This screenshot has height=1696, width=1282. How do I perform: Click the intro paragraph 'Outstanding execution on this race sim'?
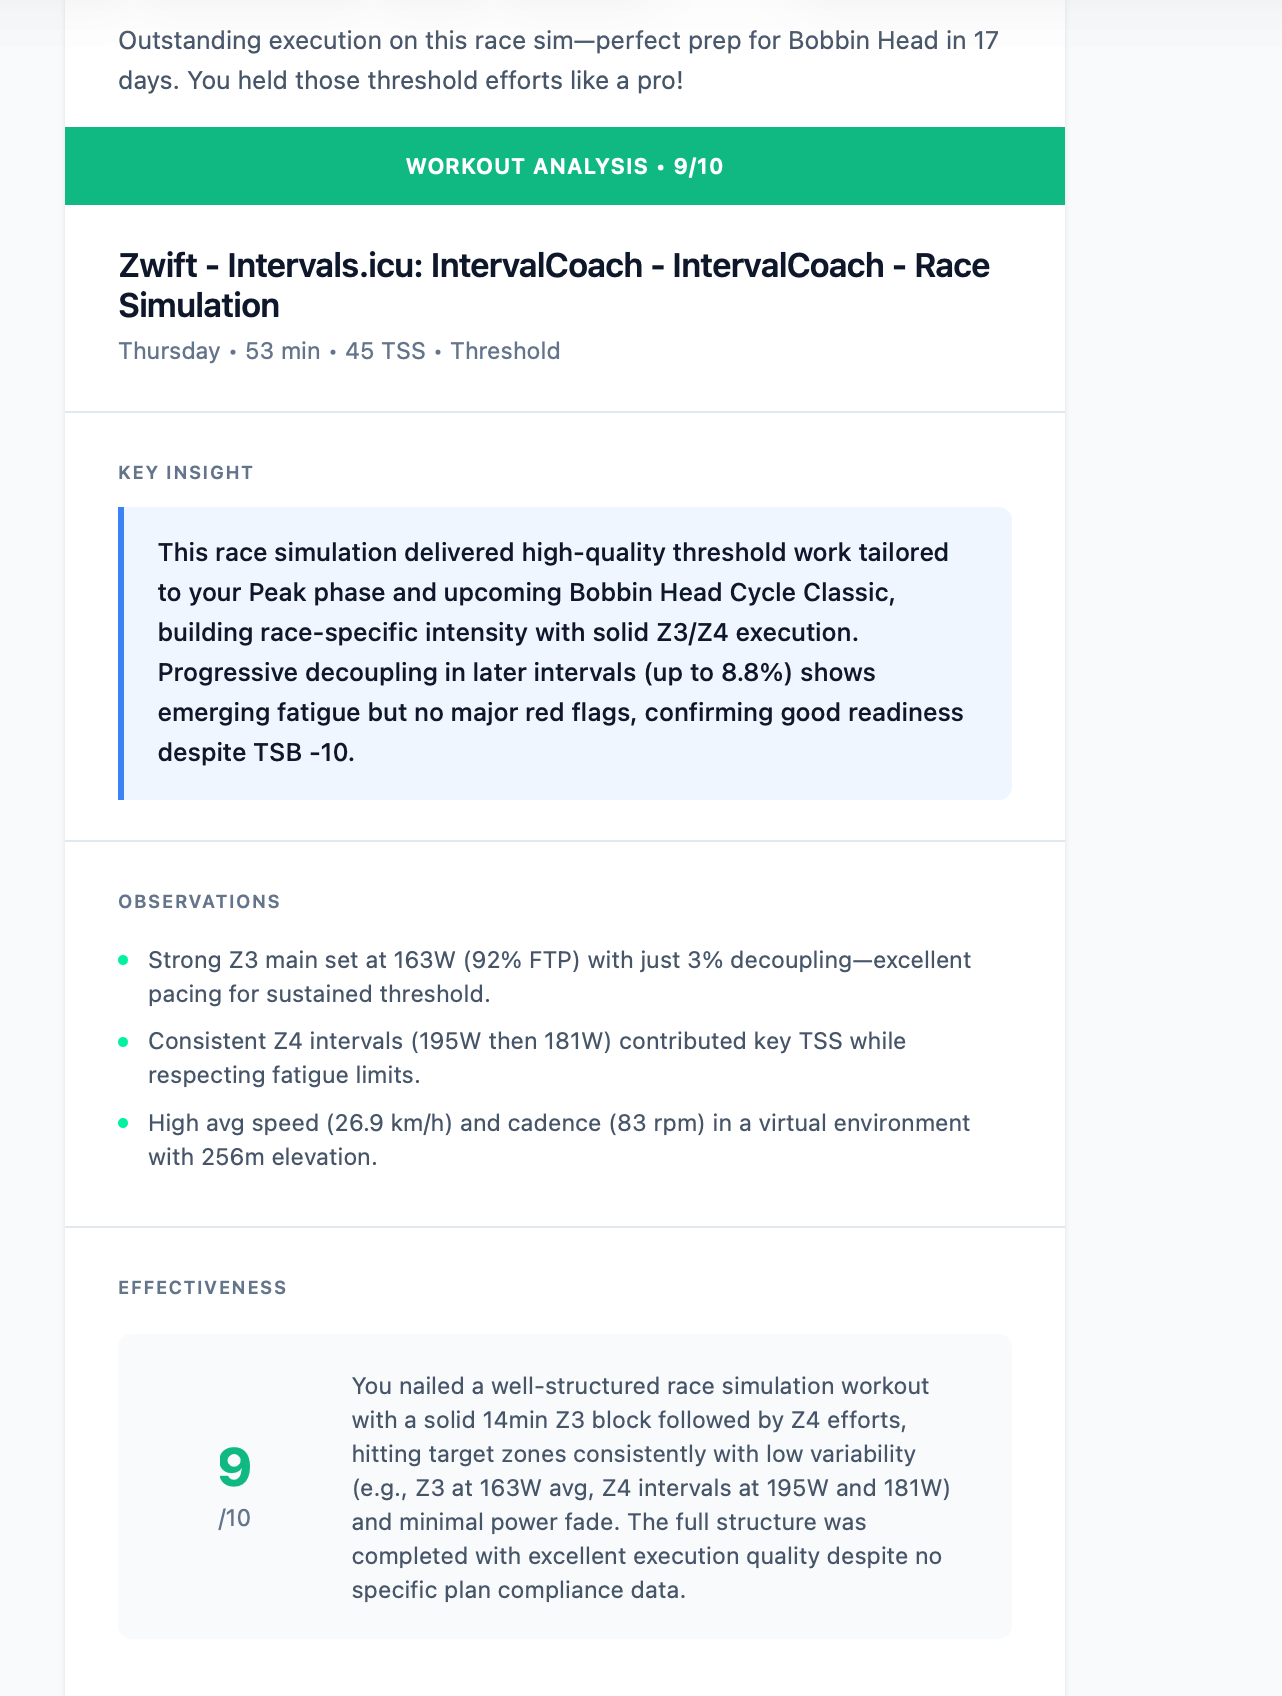(x=558, y=60)
